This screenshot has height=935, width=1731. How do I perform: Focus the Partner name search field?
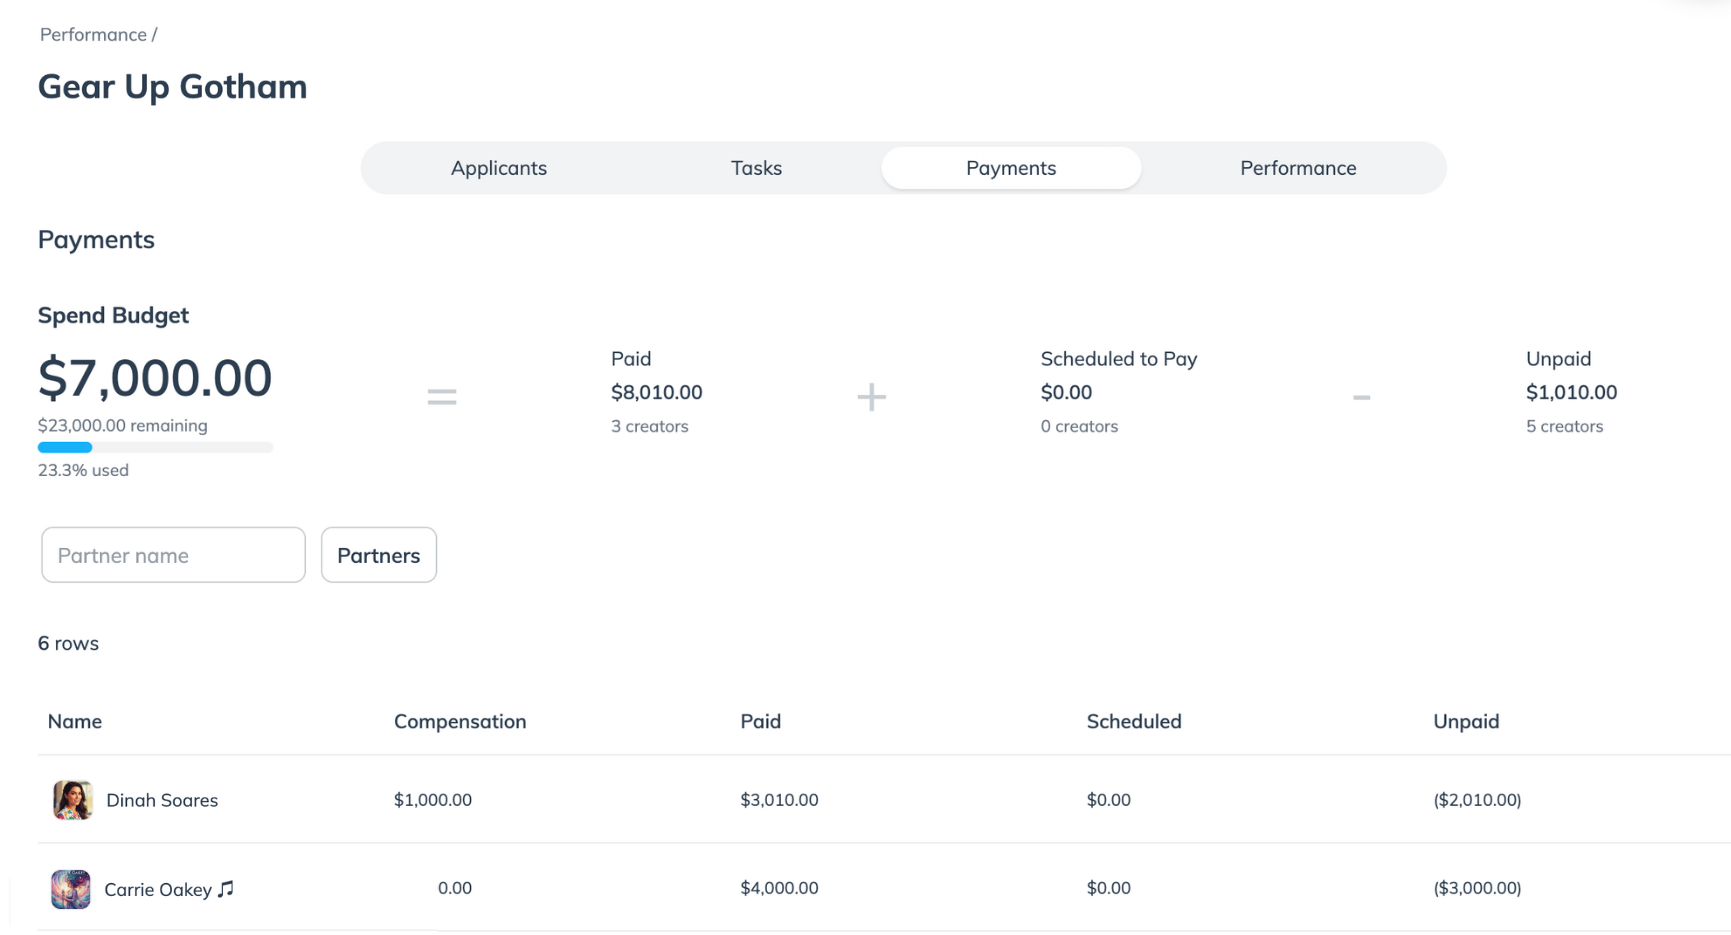click(173, 555)
